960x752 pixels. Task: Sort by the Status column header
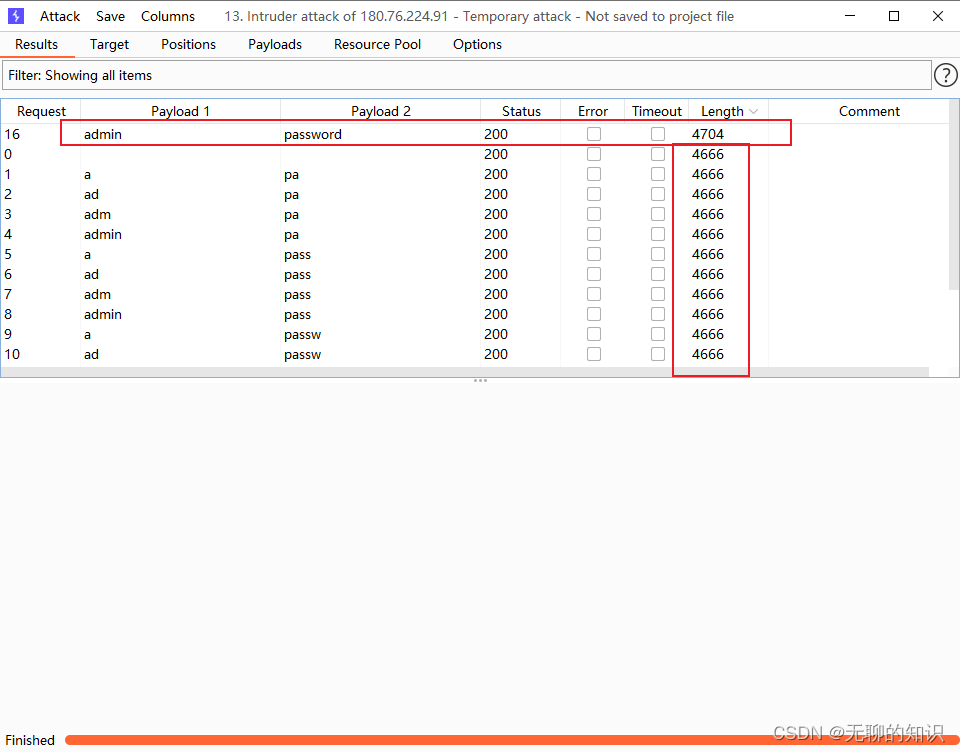(521, 111)
